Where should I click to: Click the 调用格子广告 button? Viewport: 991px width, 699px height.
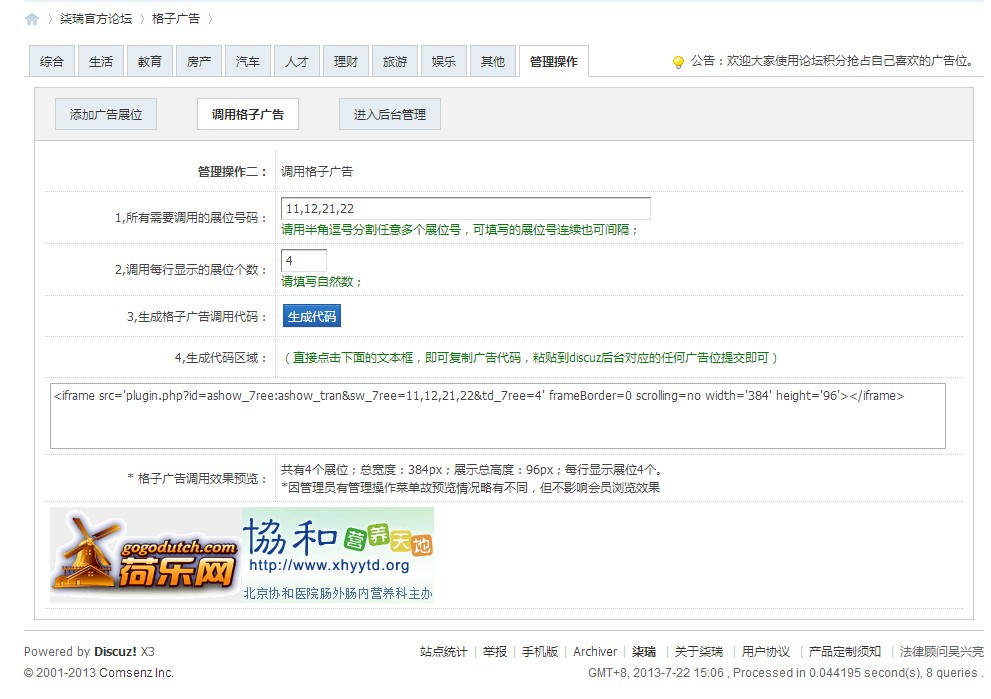[248, 115]
